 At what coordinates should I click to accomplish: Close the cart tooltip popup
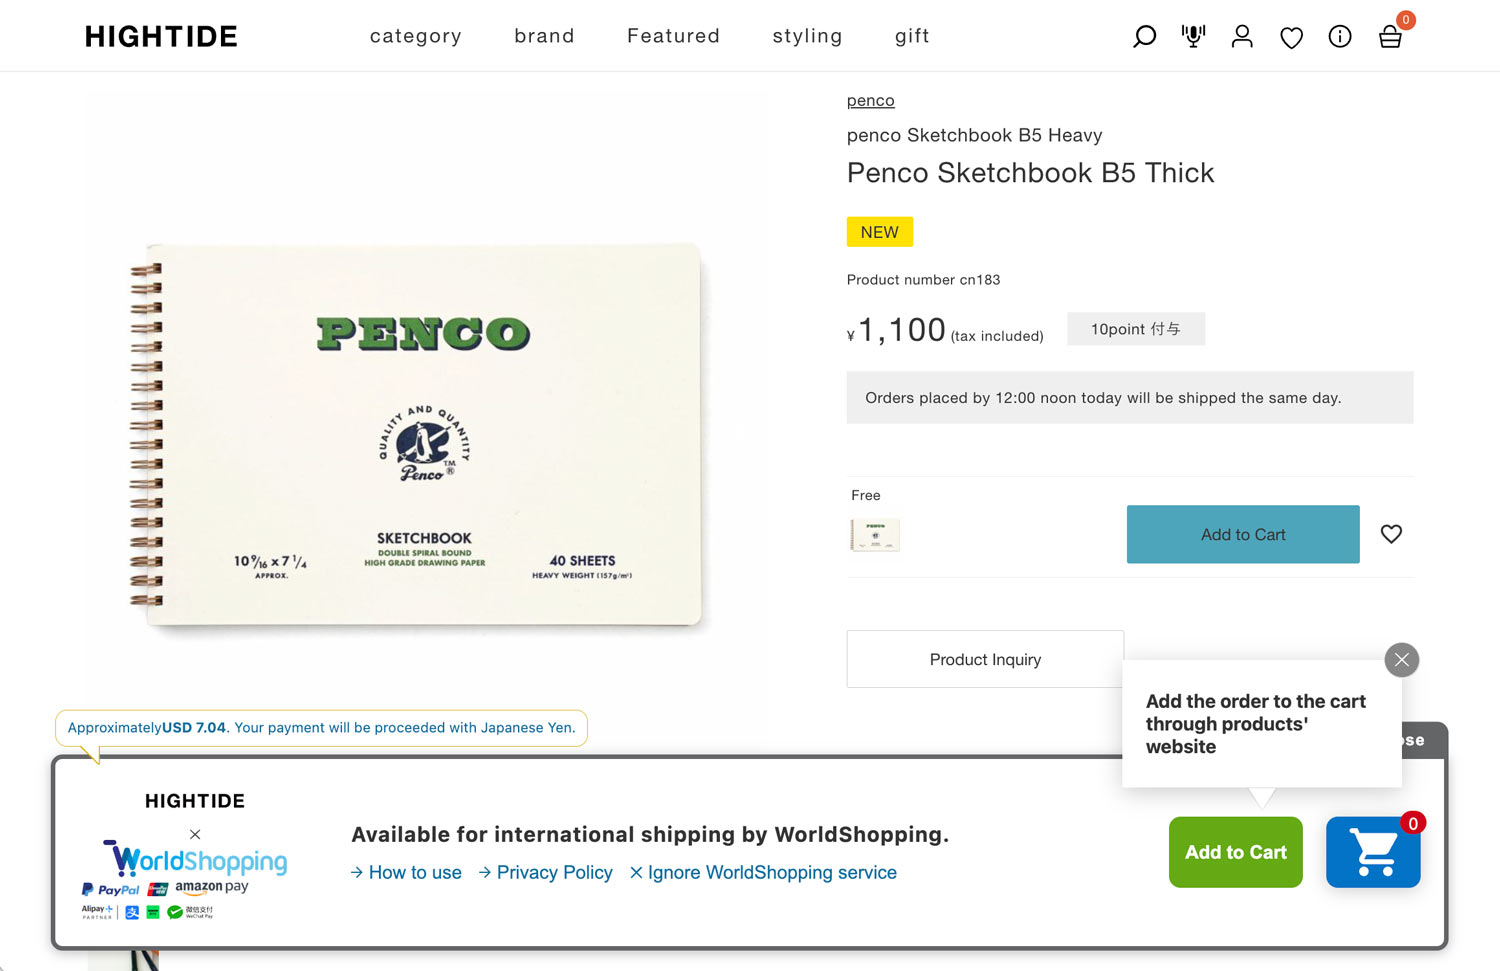click(1402, 660)
